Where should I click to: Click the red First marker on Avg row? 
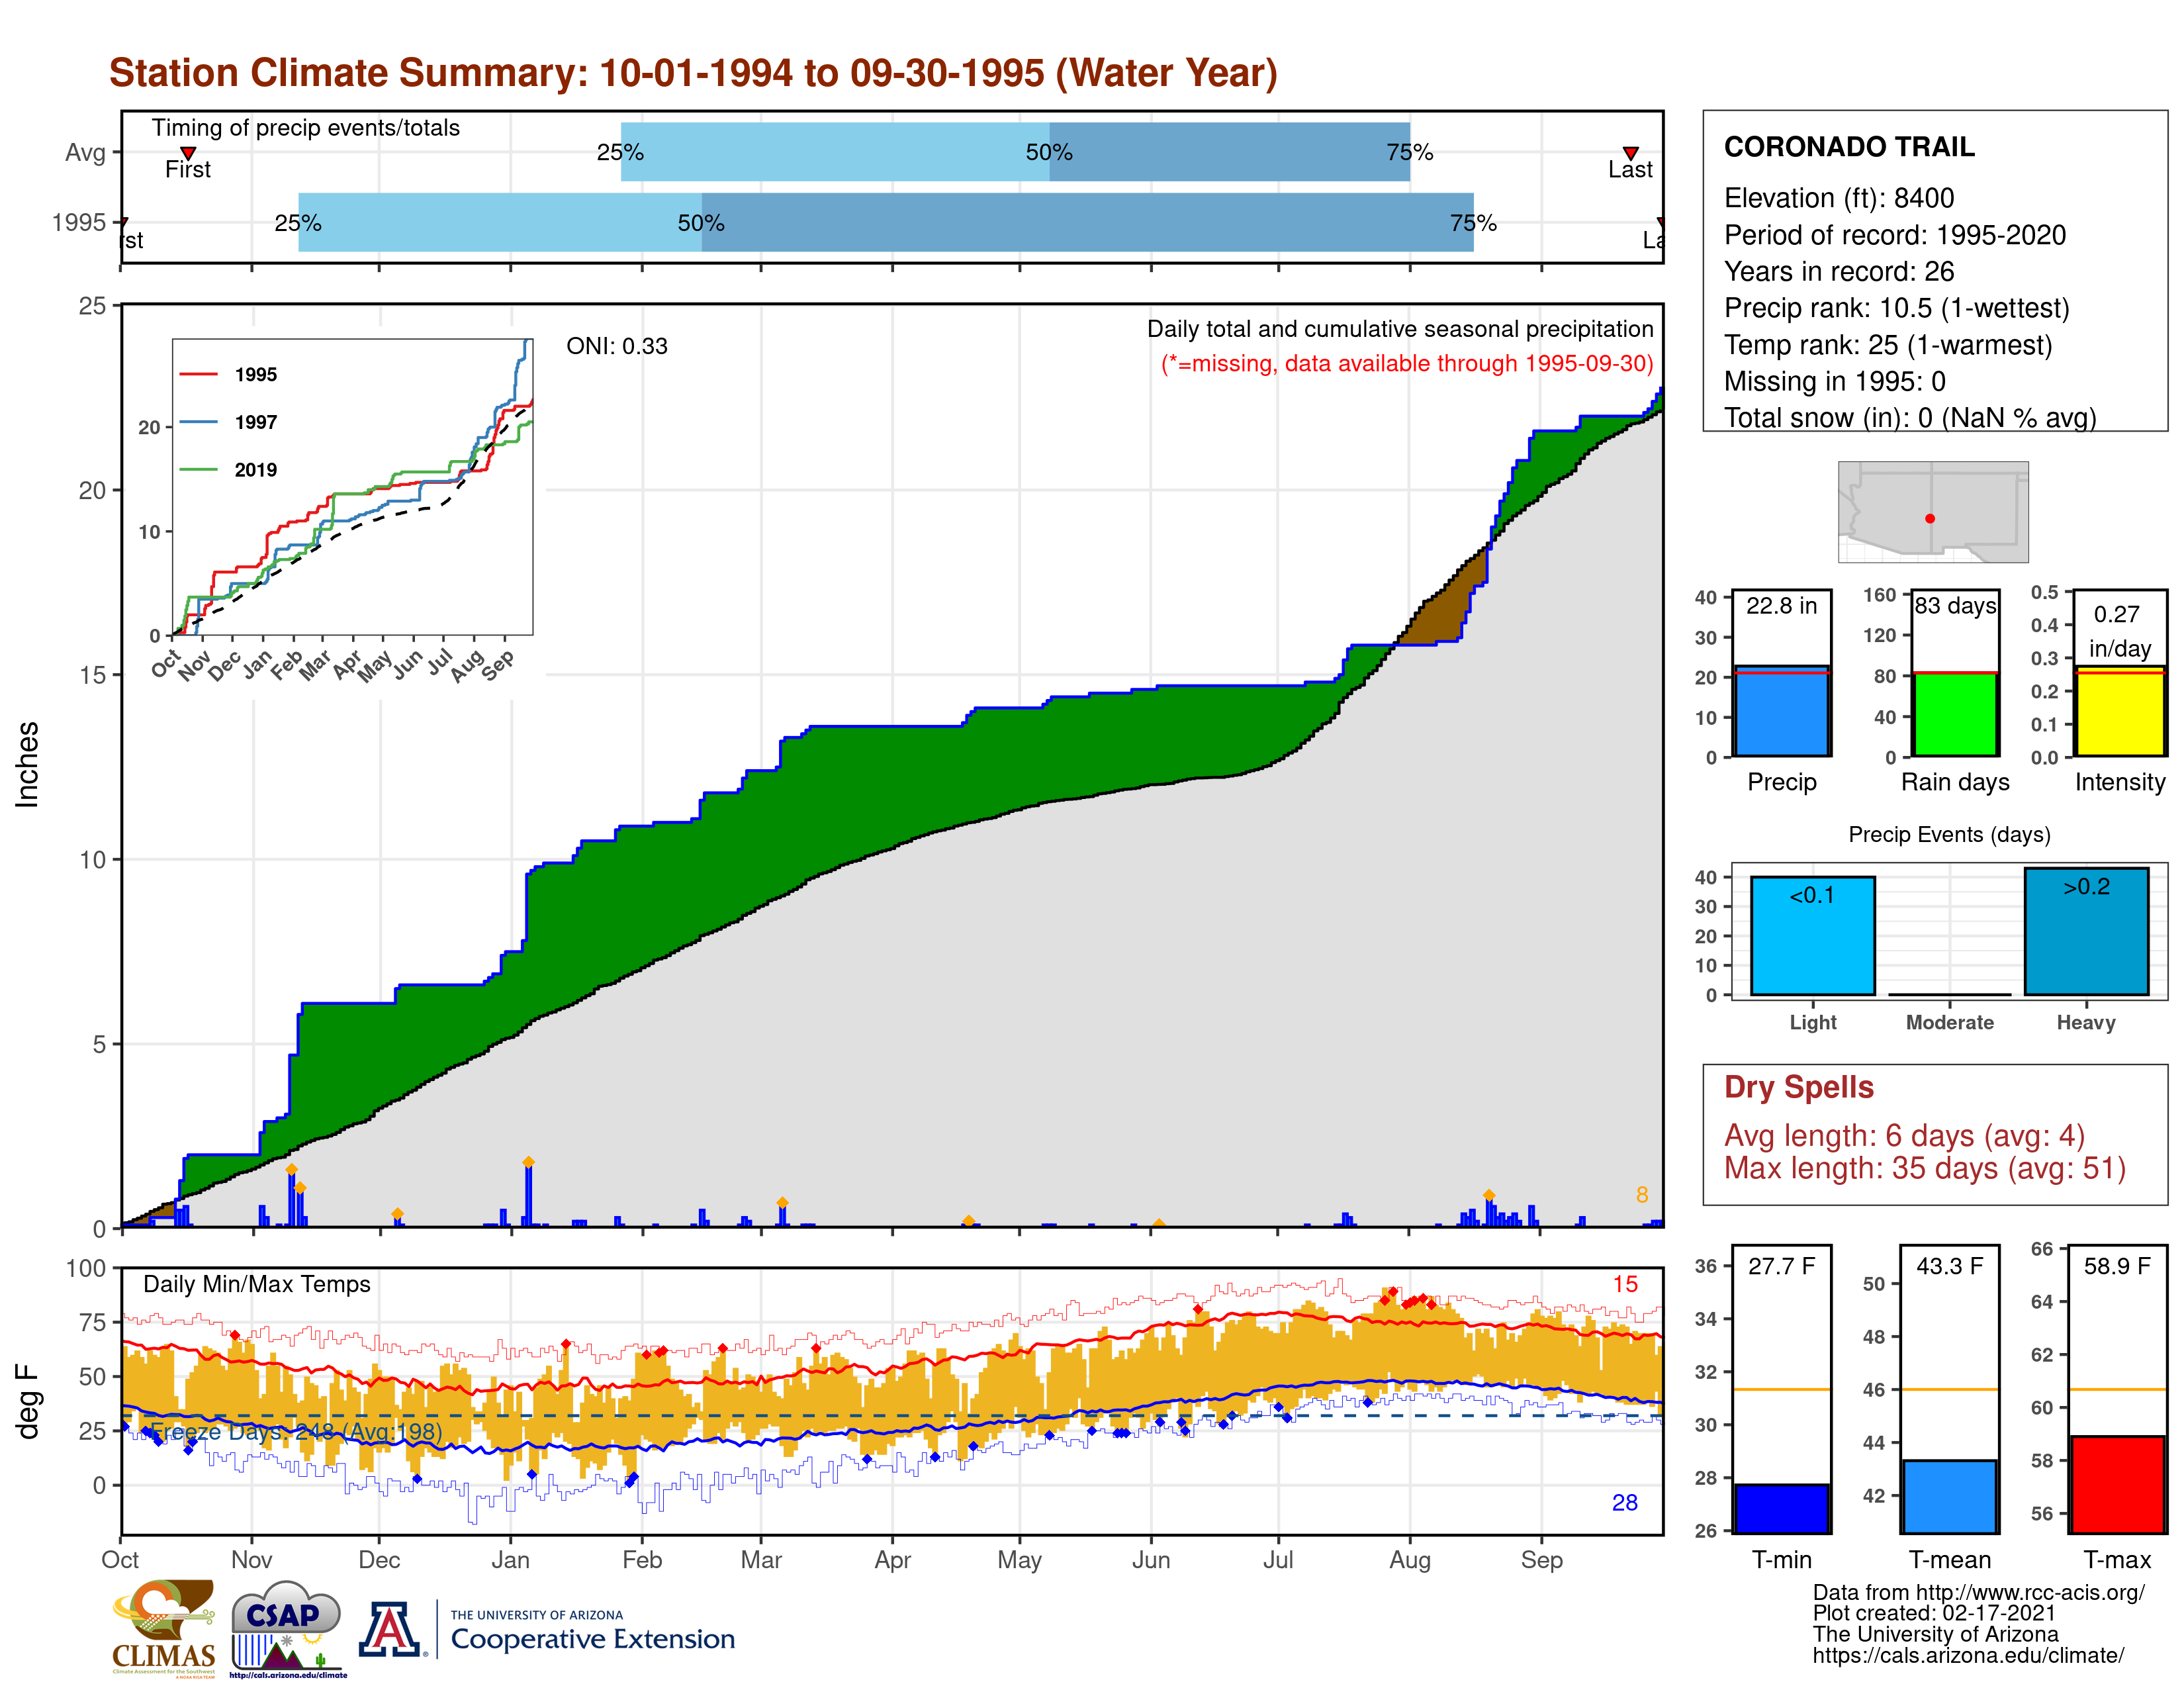188,152
